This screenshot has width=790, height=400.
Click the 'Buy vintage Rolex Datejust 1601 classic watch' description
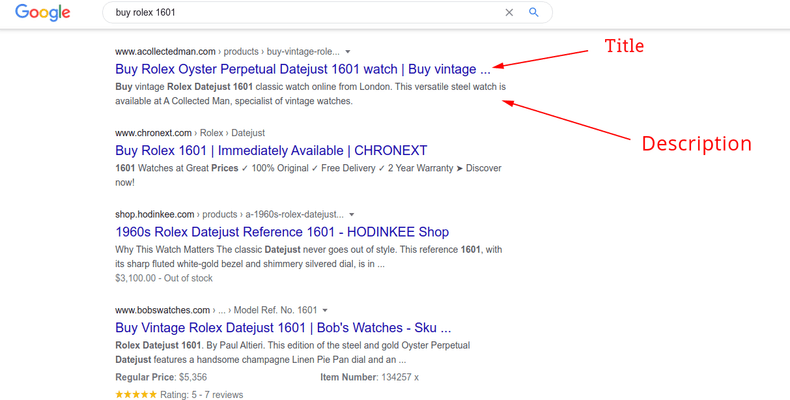tap(310, 94)
